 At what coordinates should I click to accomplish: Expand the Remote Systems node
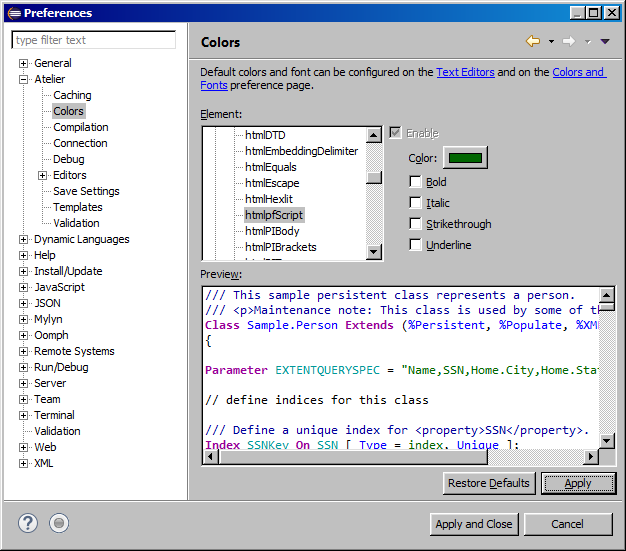point(24,351)
